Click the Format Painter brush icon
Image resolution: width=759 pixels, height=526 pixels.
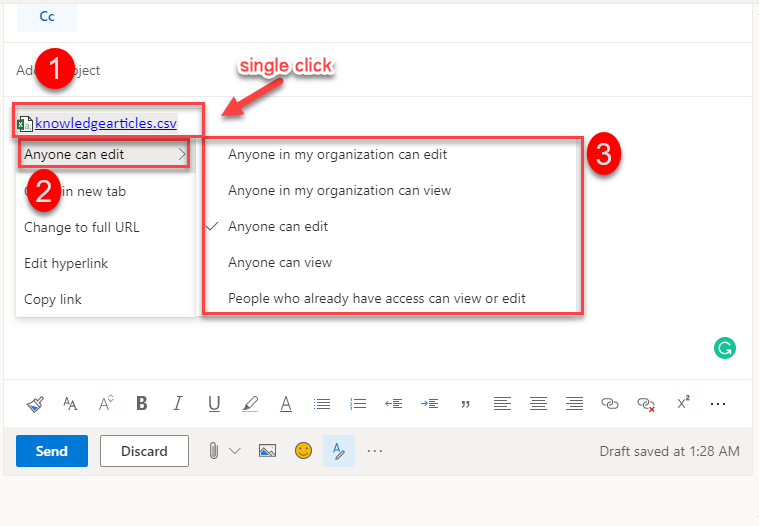[35, 404]
